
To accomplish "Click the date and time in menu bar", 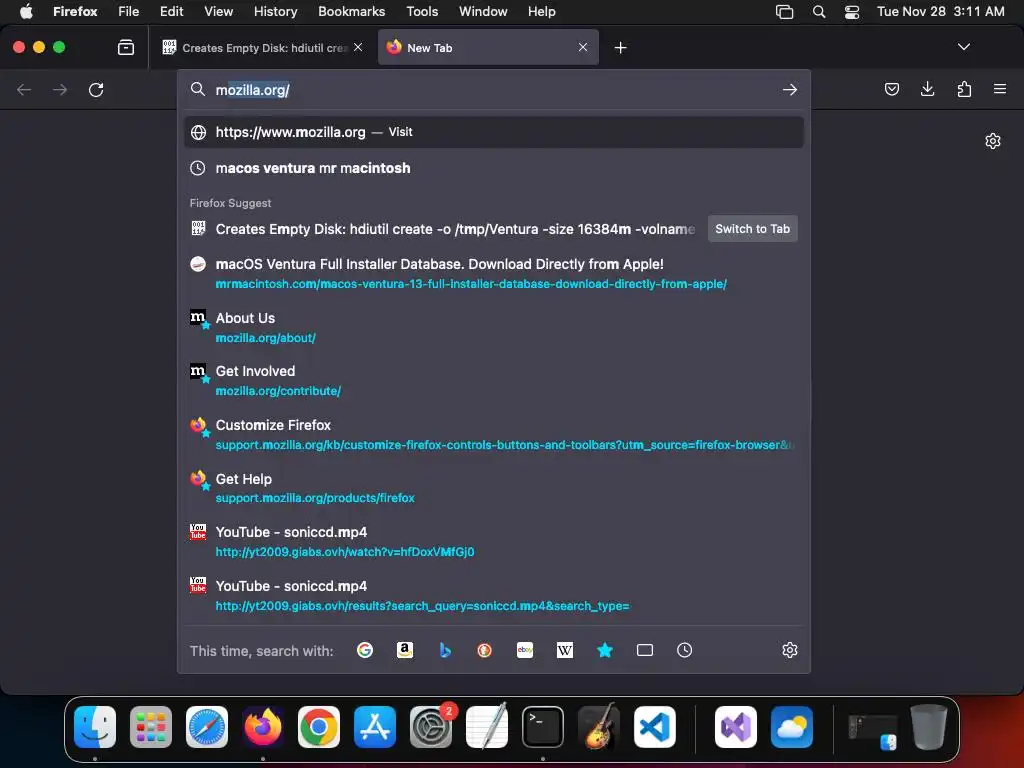I will [x=940, y=12].
